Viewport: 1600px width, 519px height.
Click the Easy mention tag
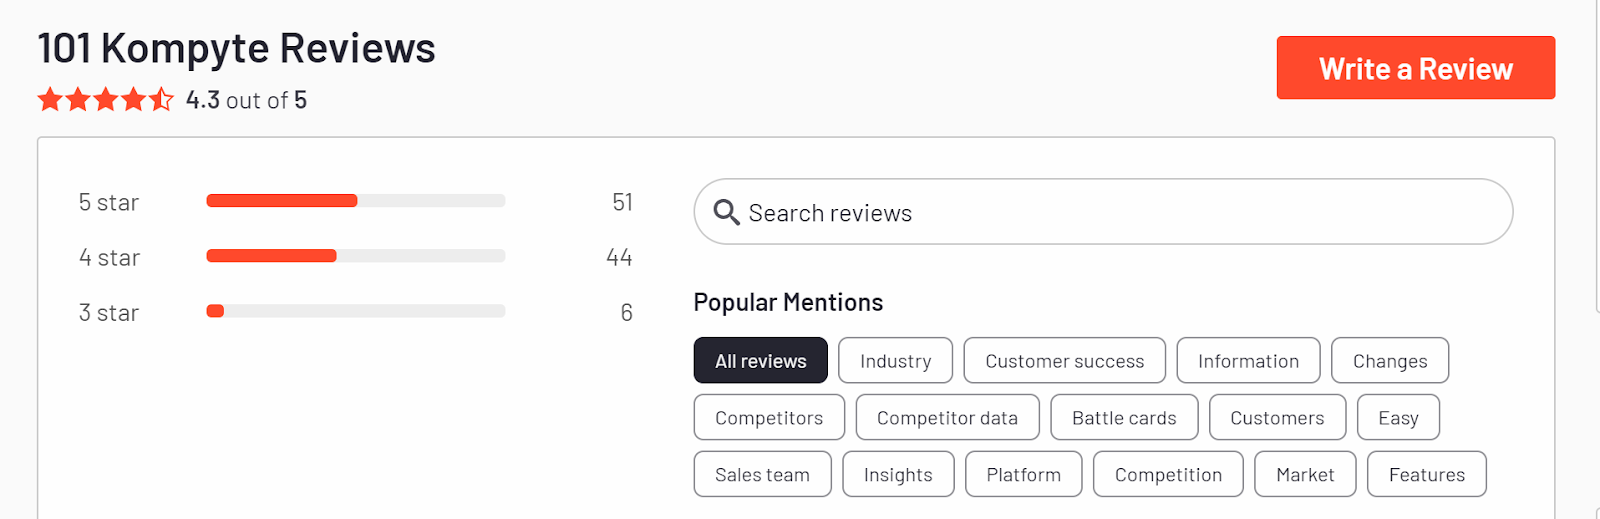coord(1398,418)
